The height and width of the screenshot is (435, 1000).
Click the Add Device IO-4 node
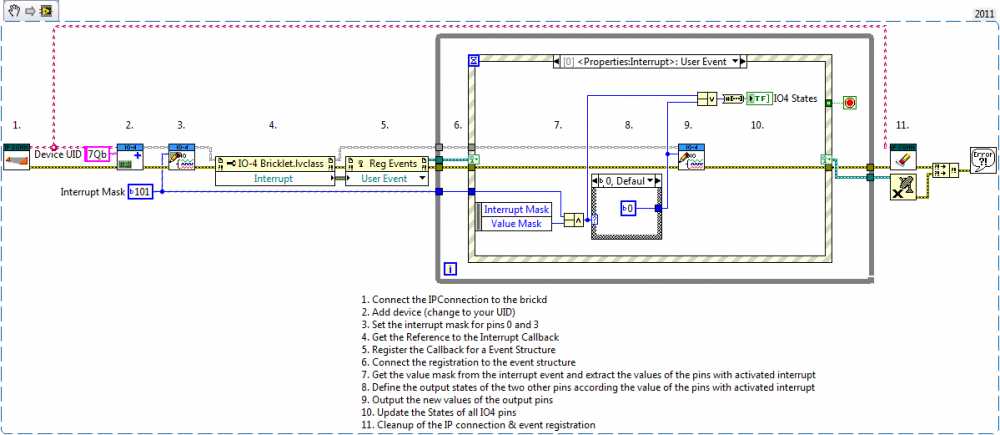click(x=130, y=158)
